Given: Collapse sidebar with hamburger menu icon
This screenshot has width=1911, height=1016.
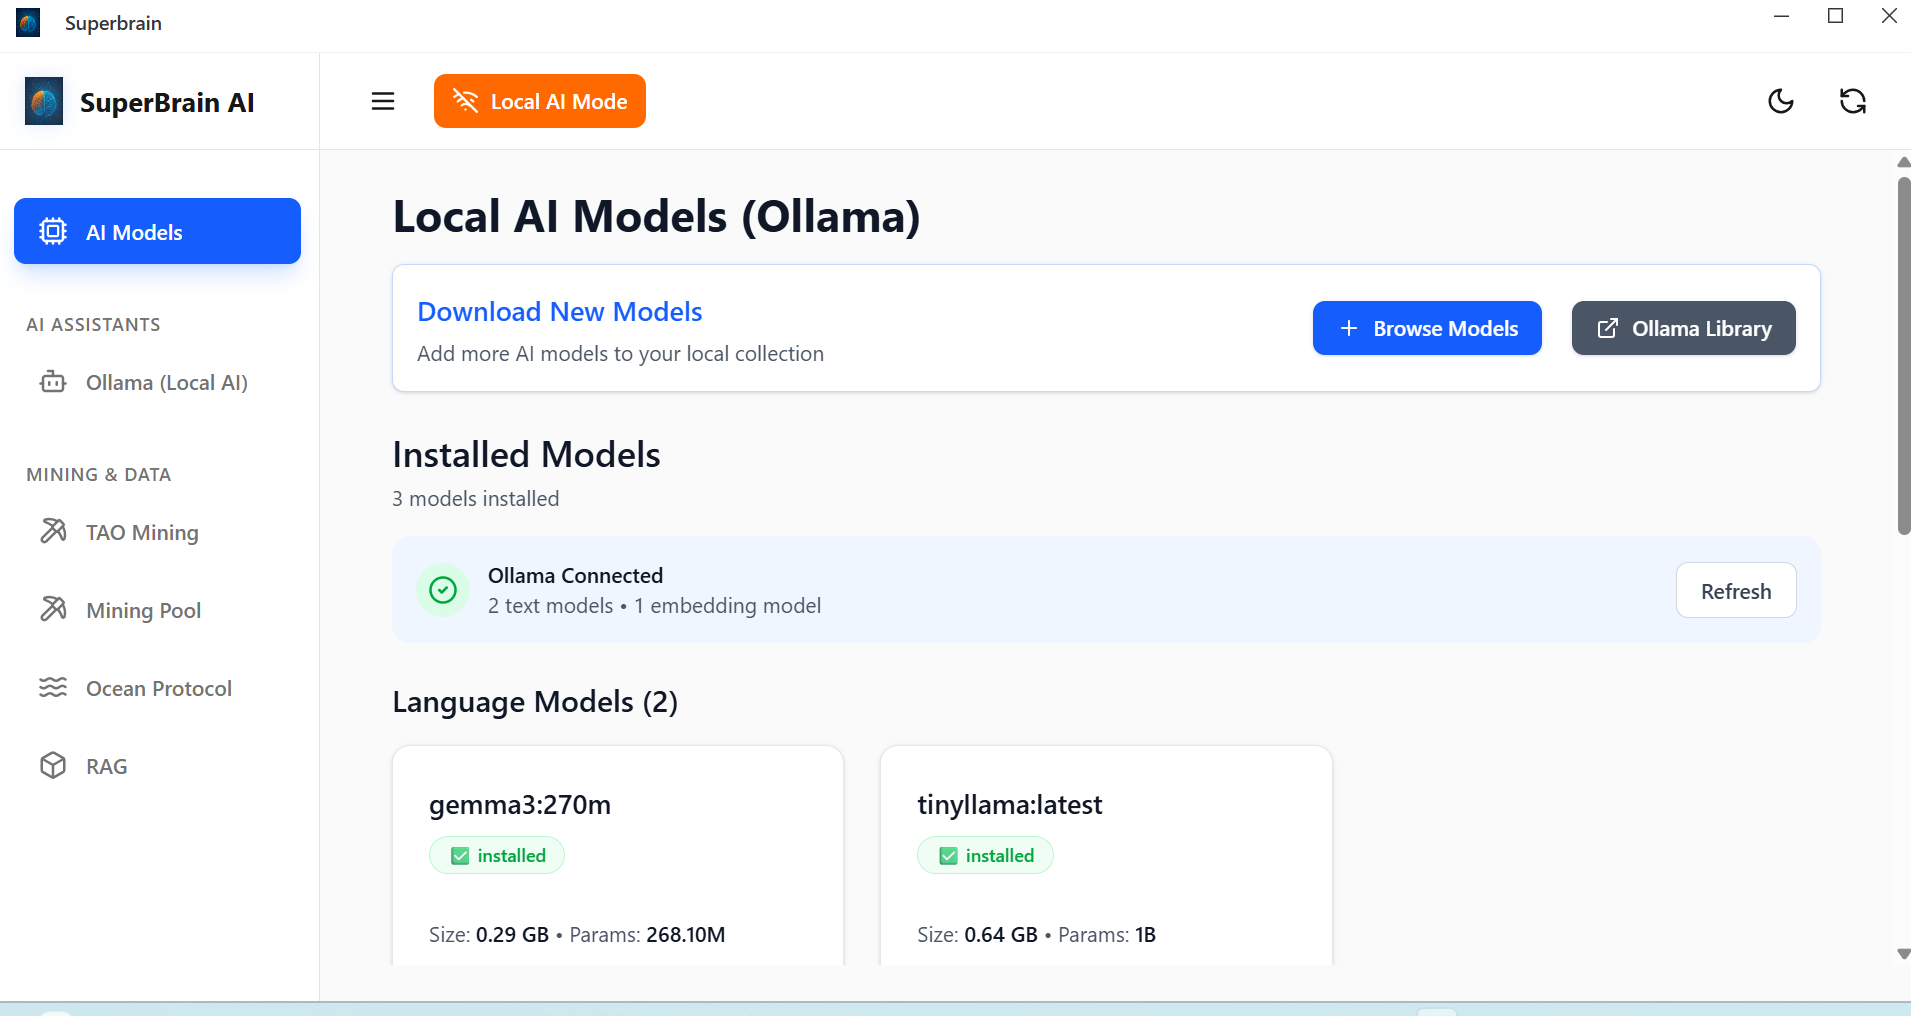Looking at the screenshot, I should [x=383, y=101].
